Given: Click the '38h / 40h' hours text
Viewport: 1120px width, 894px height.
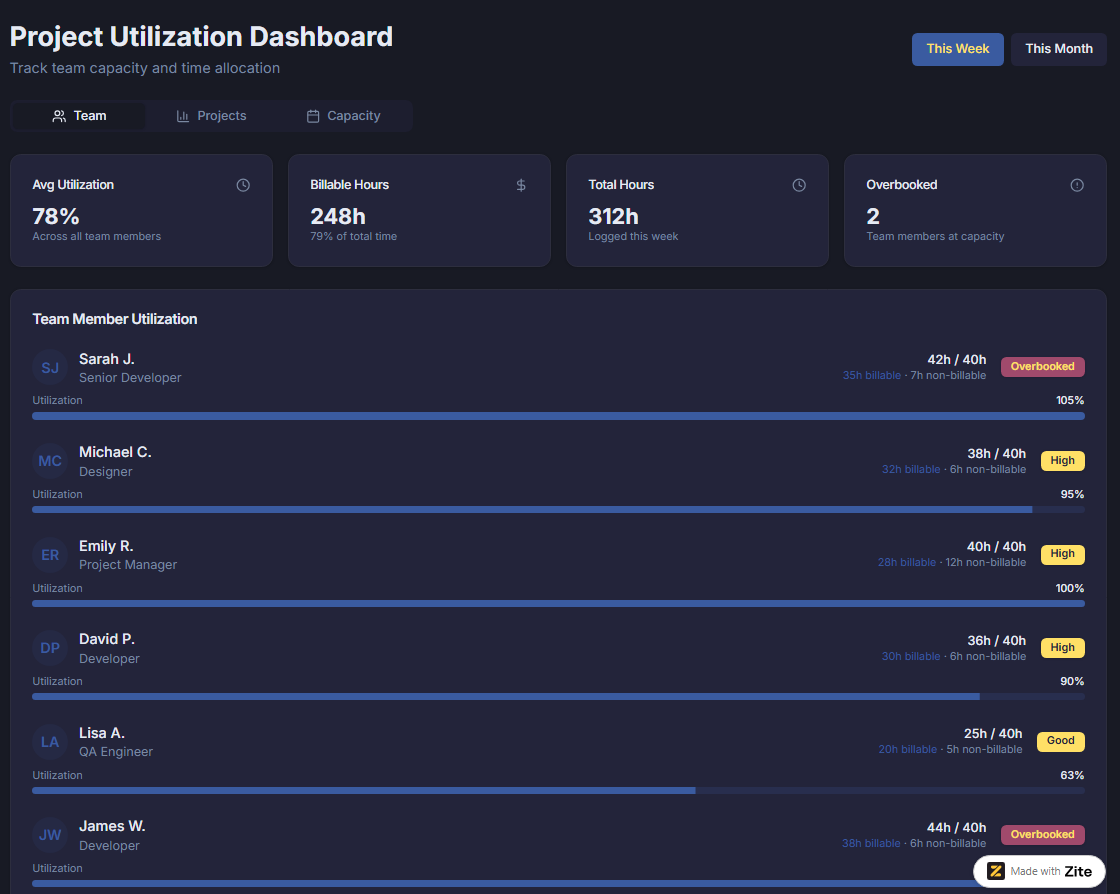Looking at the screenshot, I should point(996,454).
